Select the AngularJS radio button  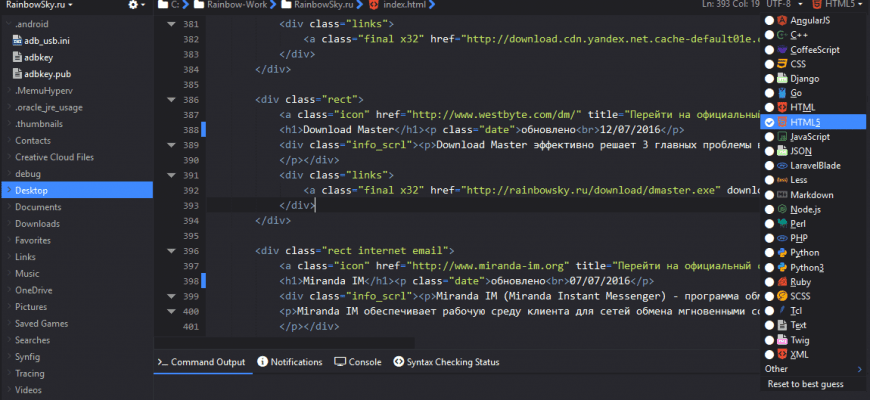[x=769, y=21]
